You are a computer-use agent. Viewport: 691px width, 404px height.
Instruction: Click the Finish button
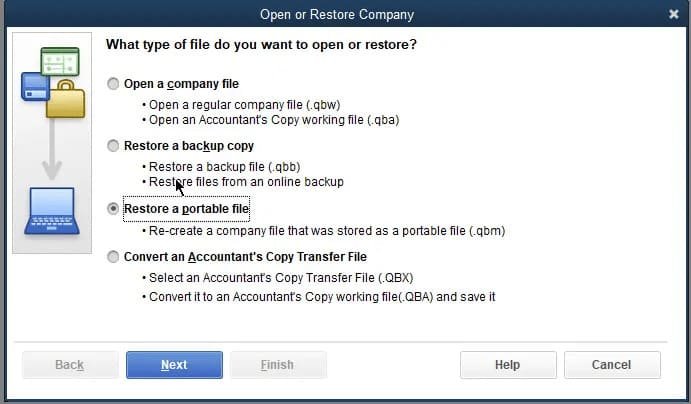tap(277, 365)
